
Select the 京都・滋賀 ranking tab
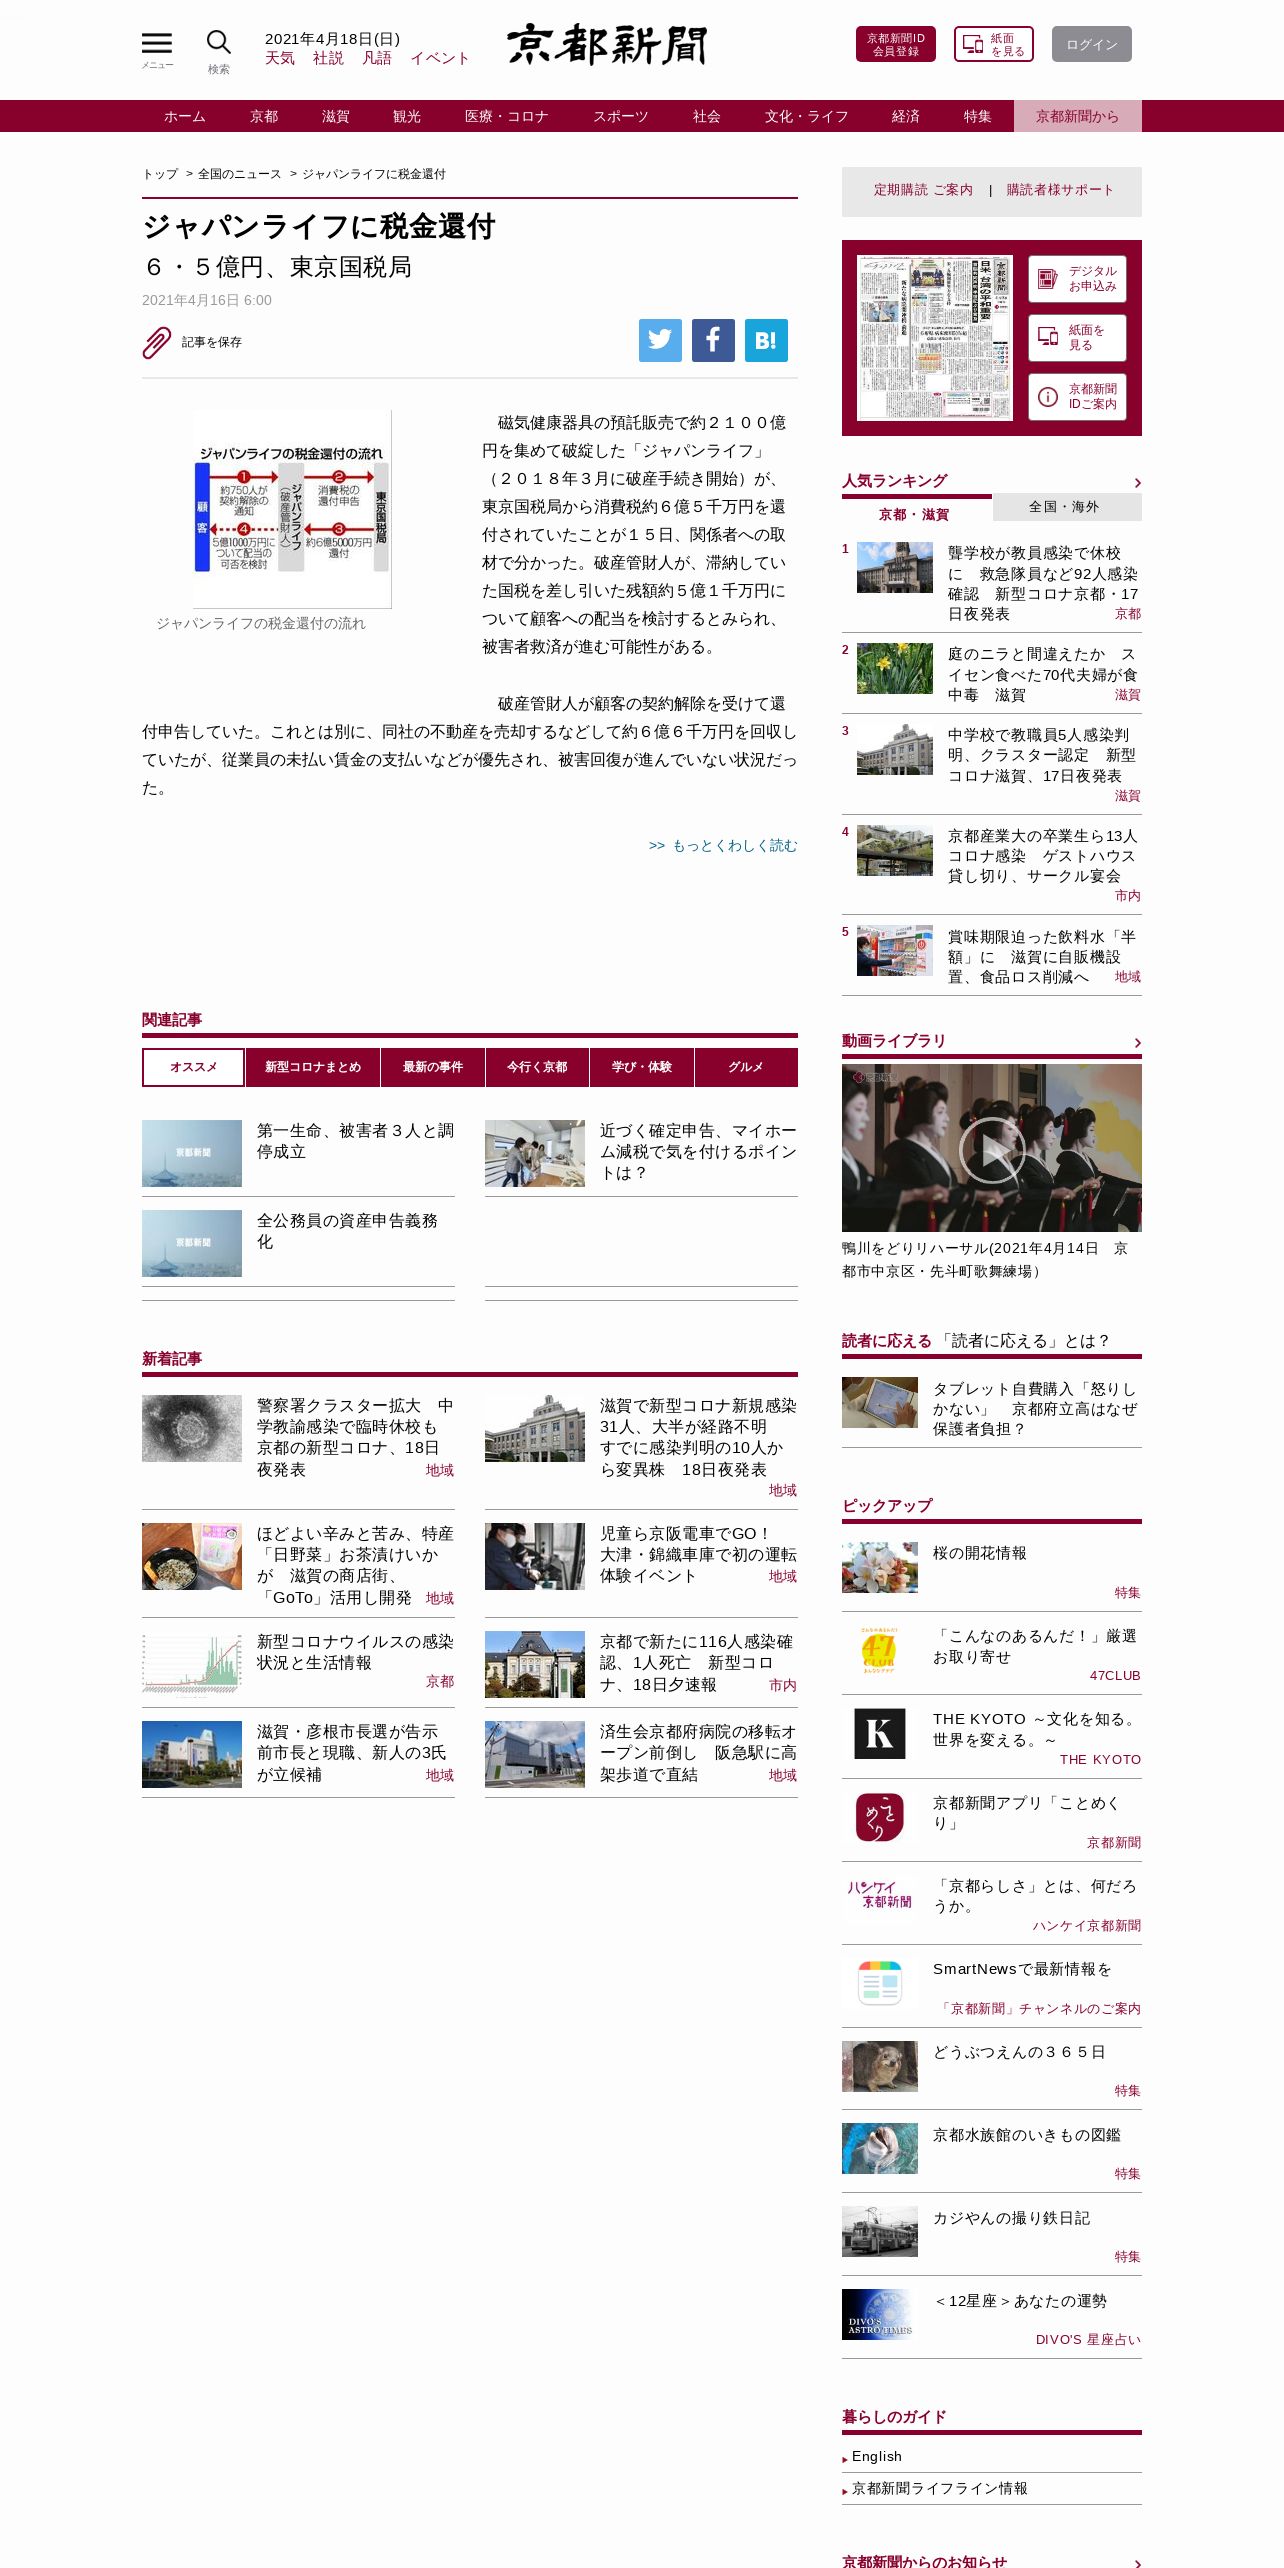point(916,514)
